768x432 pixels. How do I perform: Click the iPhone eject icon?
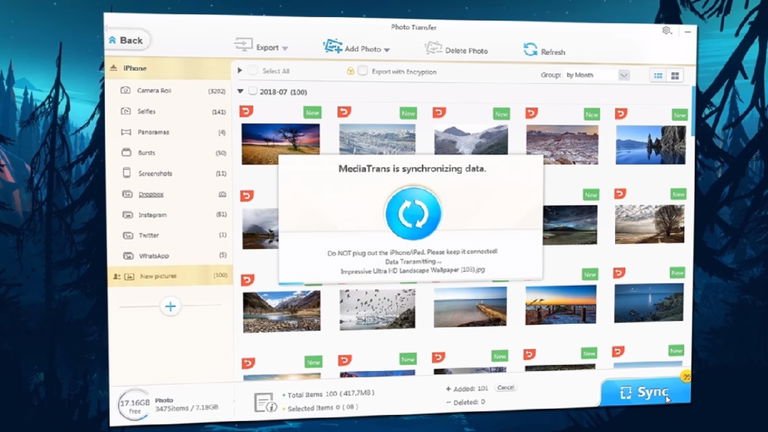click(114, 68)
